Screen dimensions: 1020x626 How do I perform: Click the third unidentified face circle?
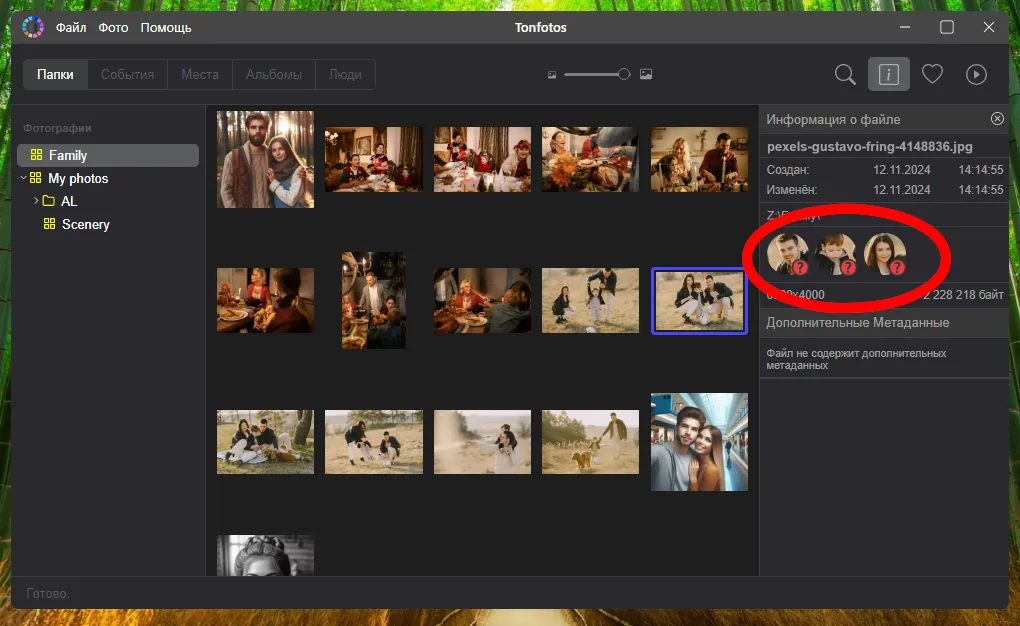click(x=884, y=254)
